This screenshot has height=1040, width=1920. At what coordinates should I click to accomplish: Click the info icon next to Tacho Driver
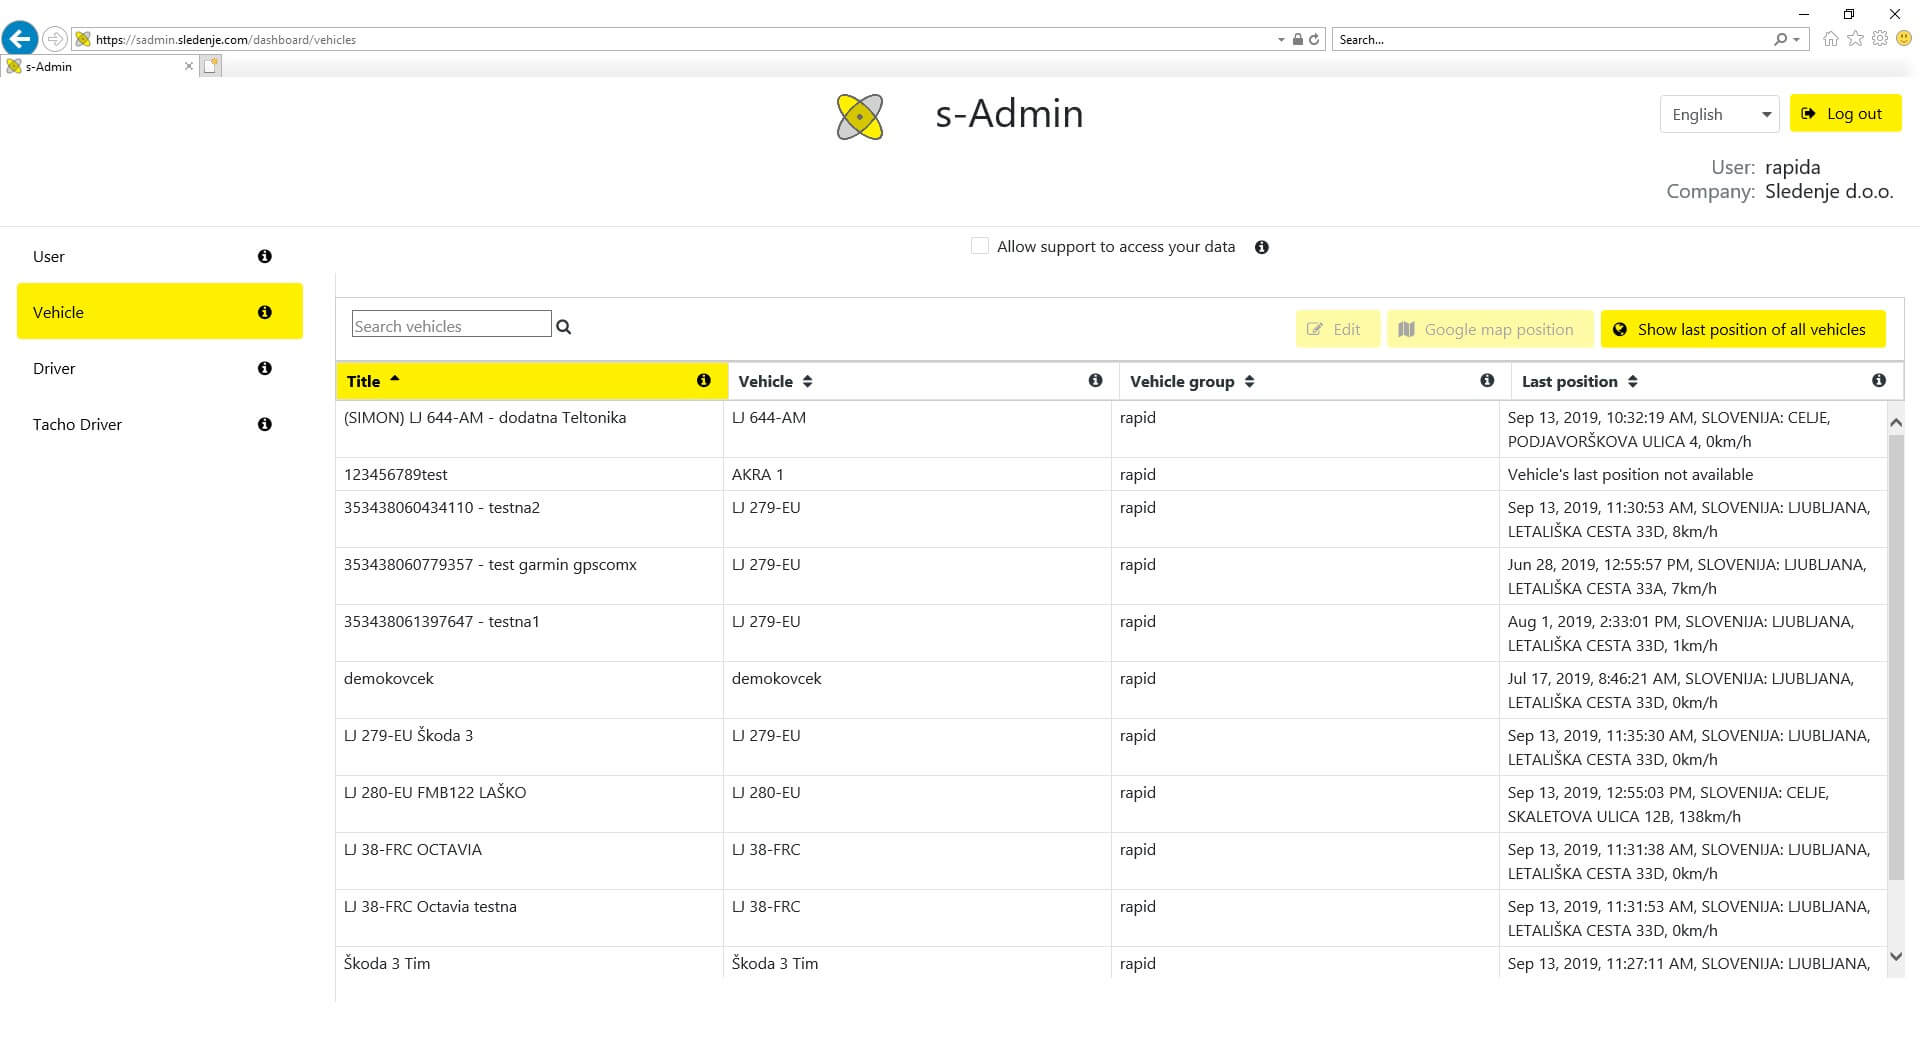264,424
